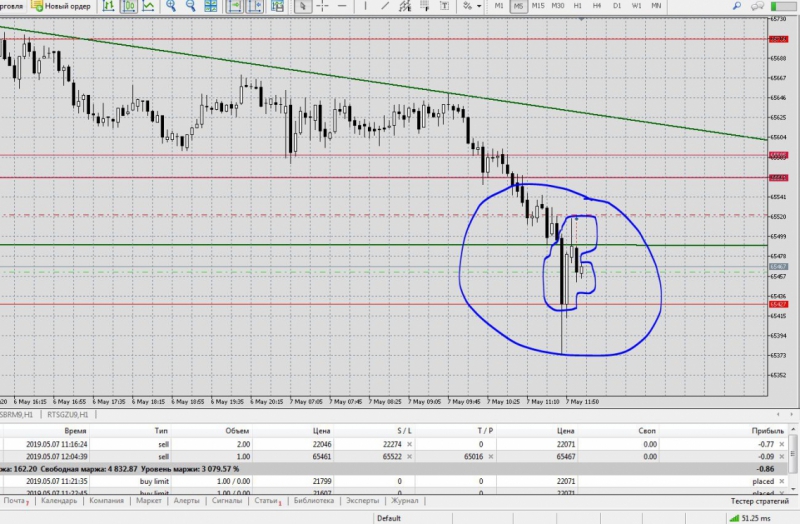Select the Fibonacci retracement tool

[424, 6]
